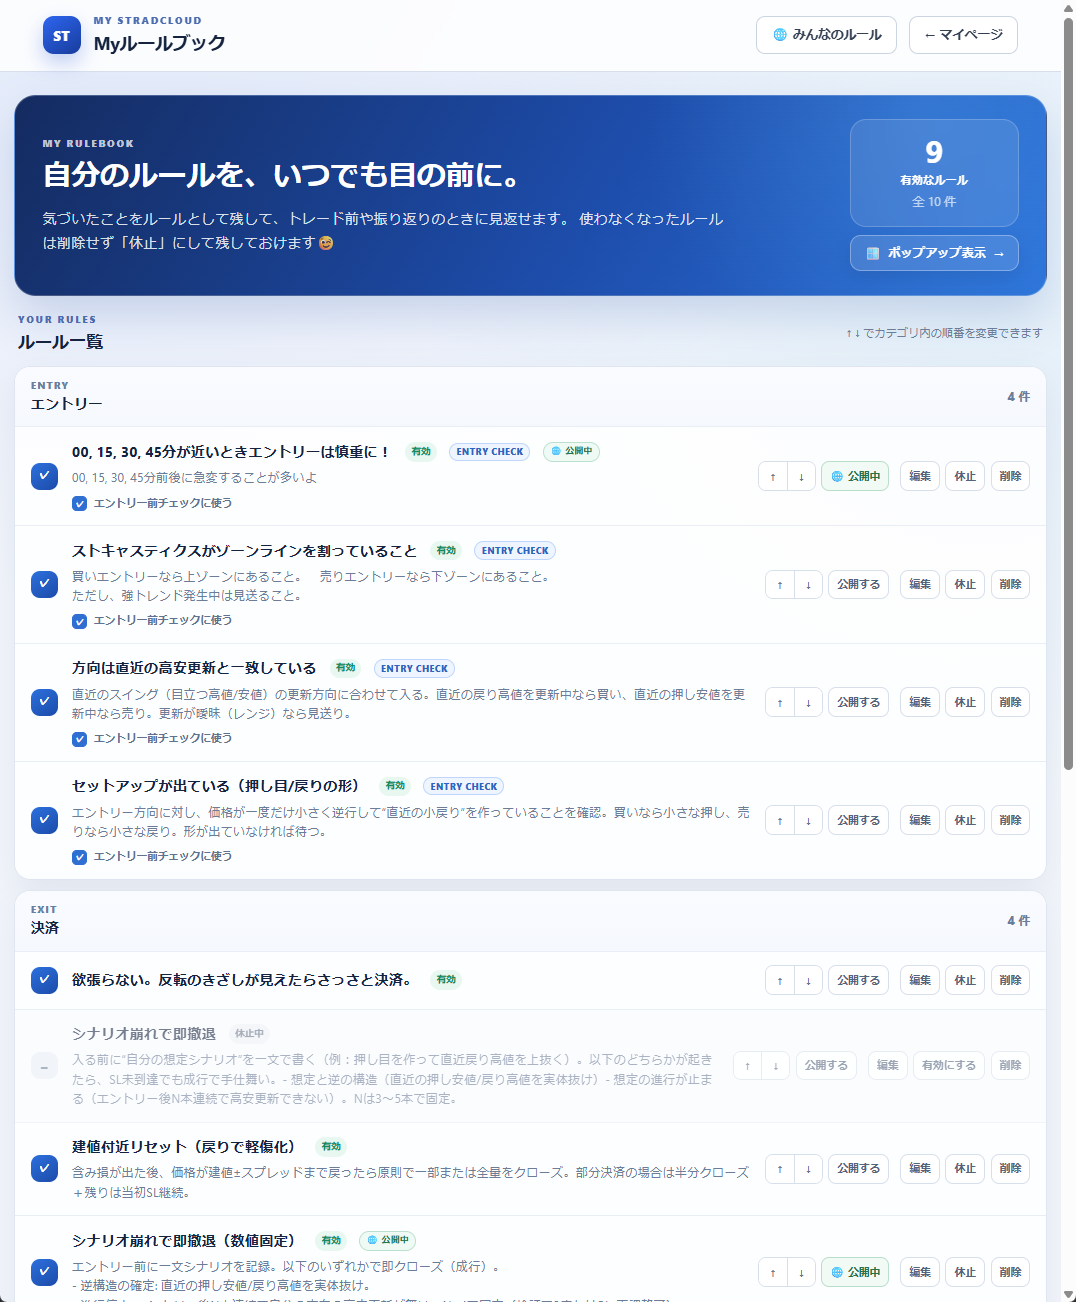Move 00, 15, 30, 45分 rule down
The height and width of the screenshot is (1302, 1076).
click(802, 477)
